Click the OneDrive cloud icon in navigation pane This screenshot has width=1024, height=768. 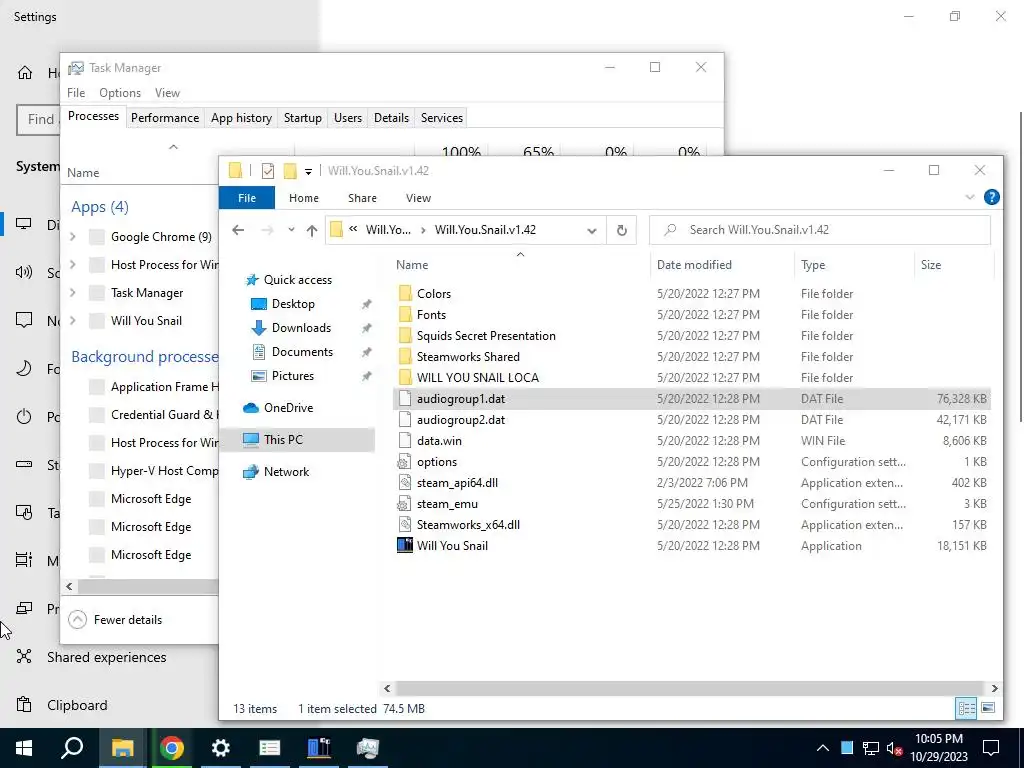251,408
